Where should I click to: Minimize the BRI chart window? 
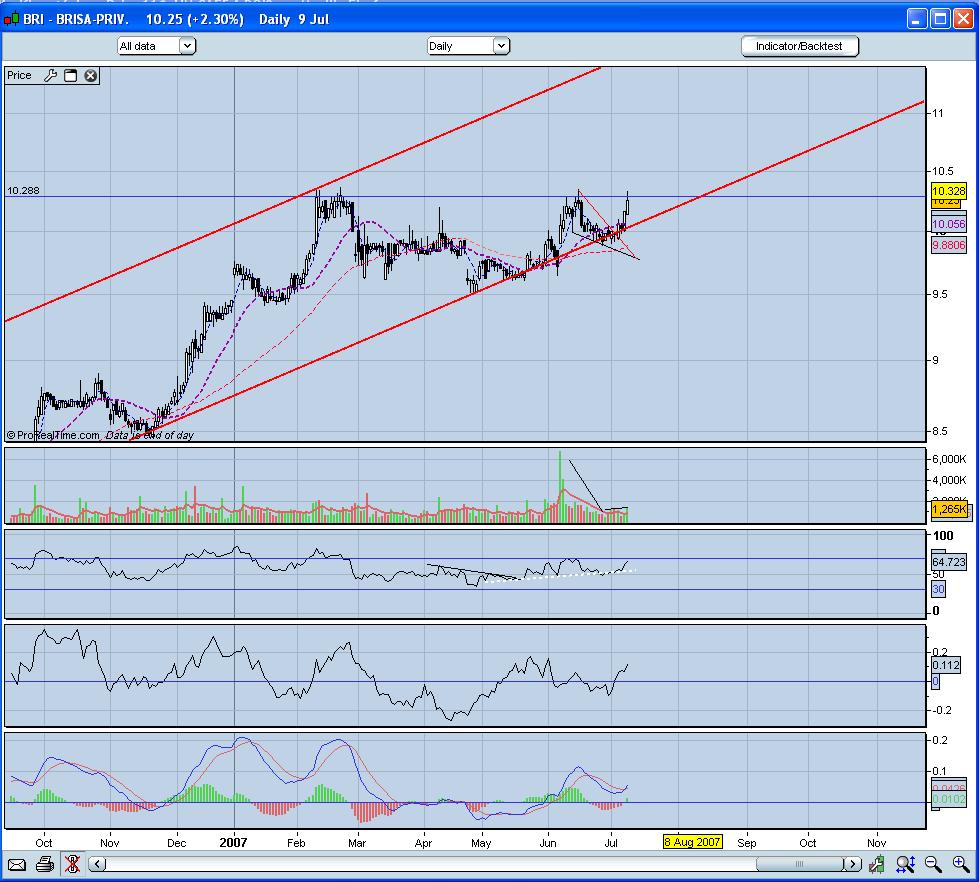(x=917, y=19)
